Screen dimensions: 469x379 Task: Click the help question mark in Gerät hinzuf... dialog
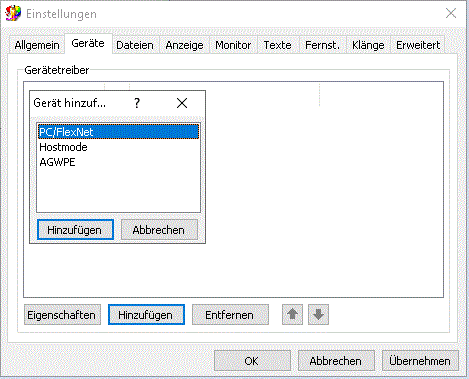137,103
